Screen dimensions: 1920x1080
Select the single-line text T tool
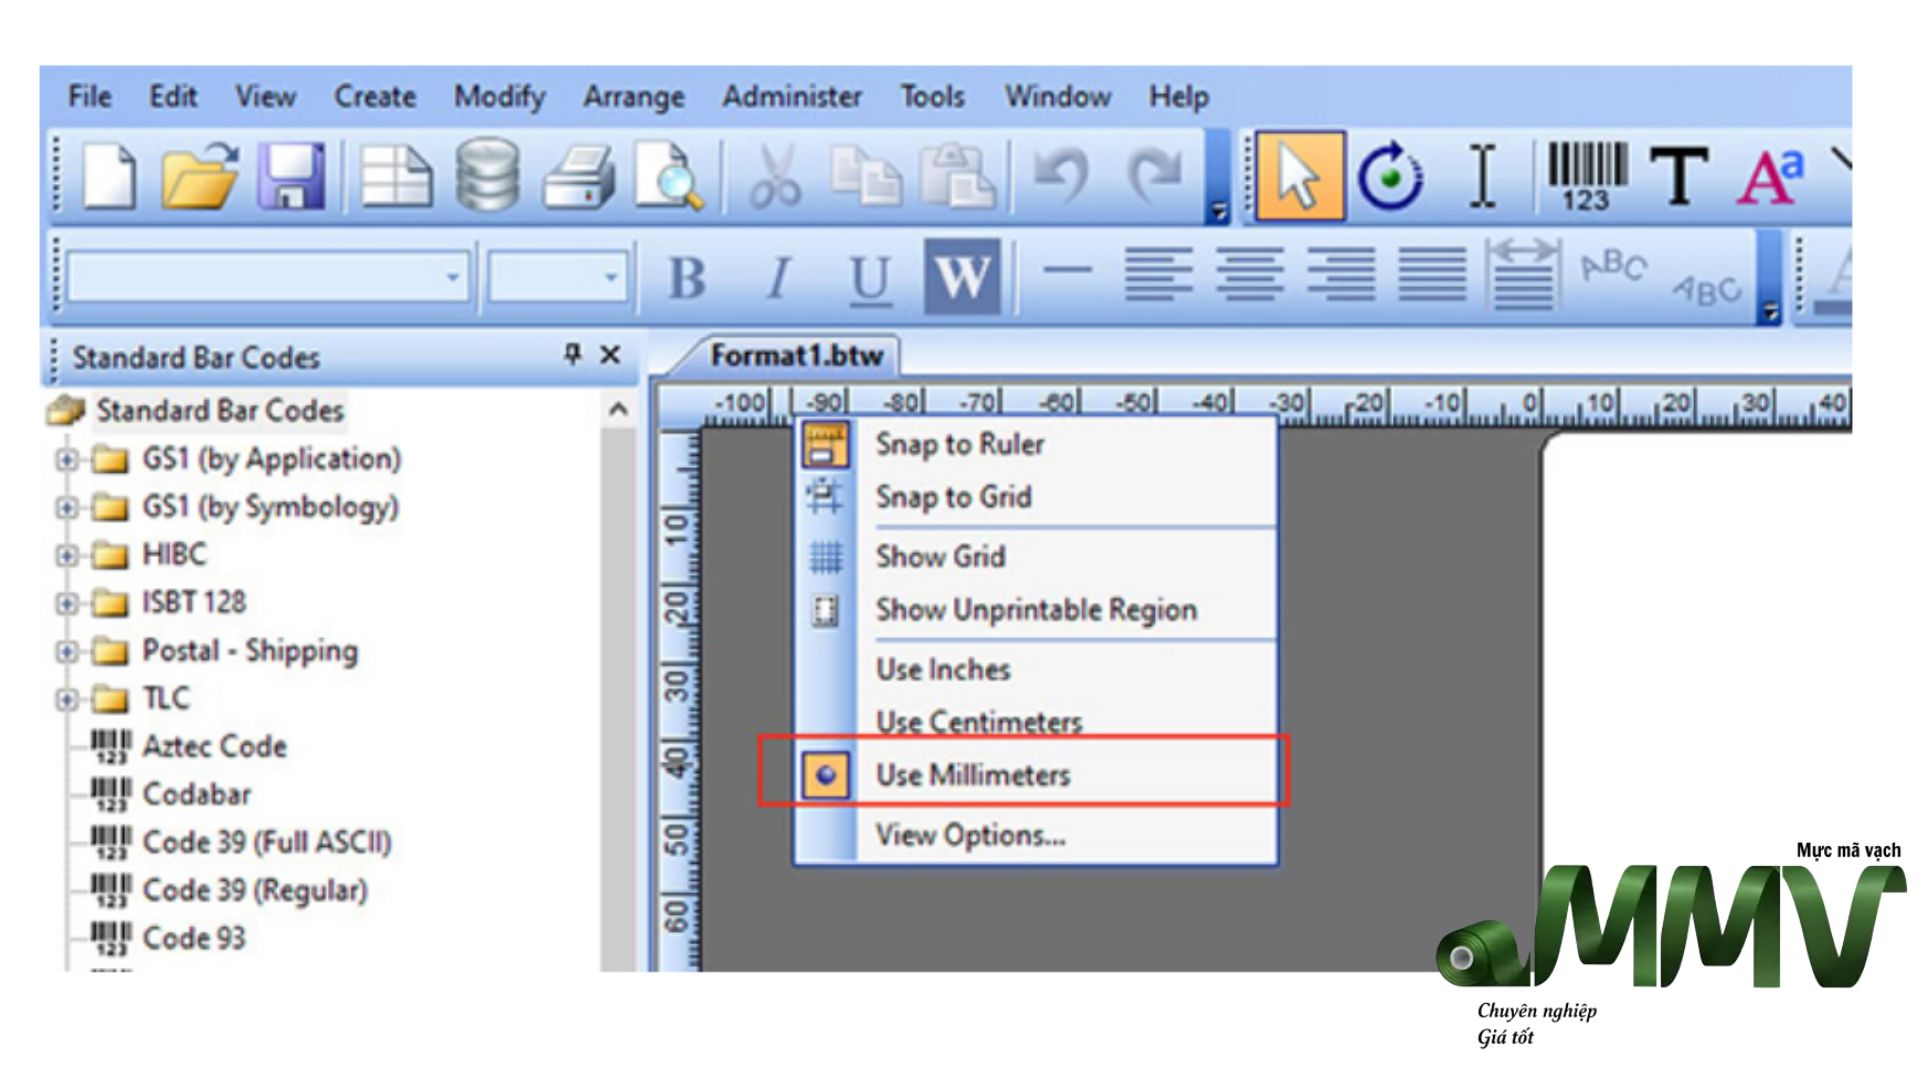coord(1679,176)
